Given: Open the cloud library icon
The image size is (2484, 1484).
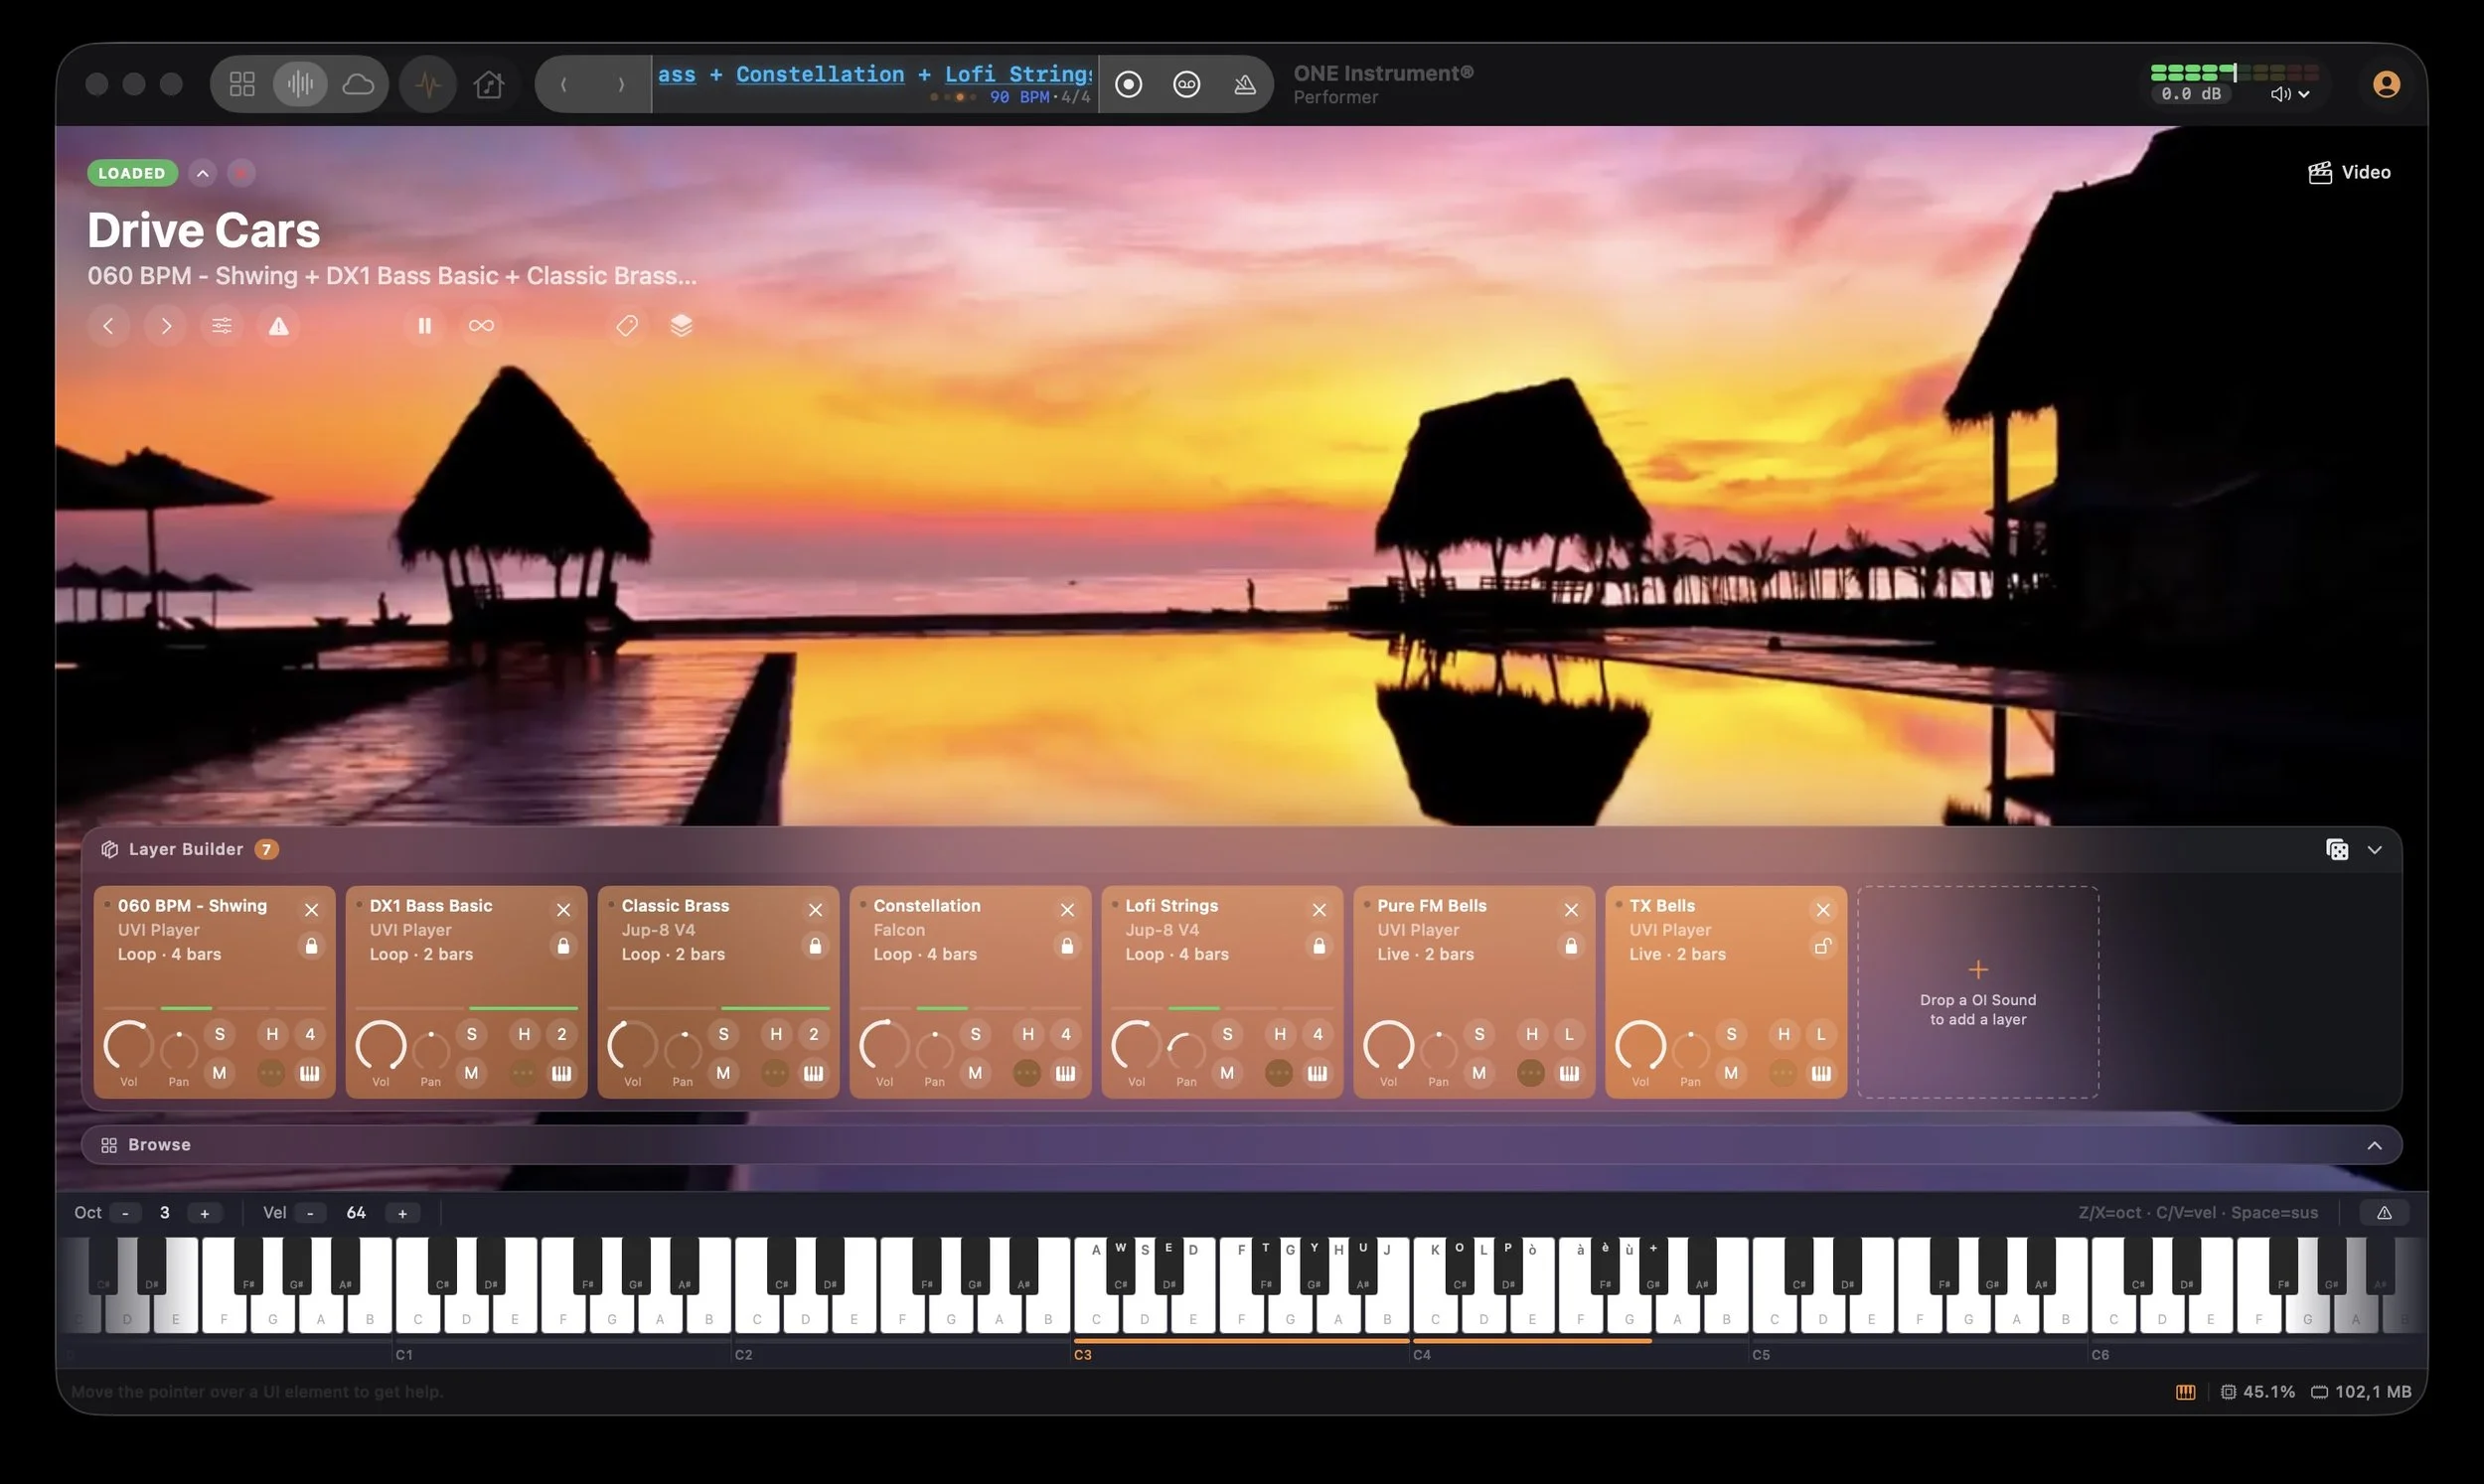Looking at the screenshot, I should pyautogui.click(x=358, y=84).
